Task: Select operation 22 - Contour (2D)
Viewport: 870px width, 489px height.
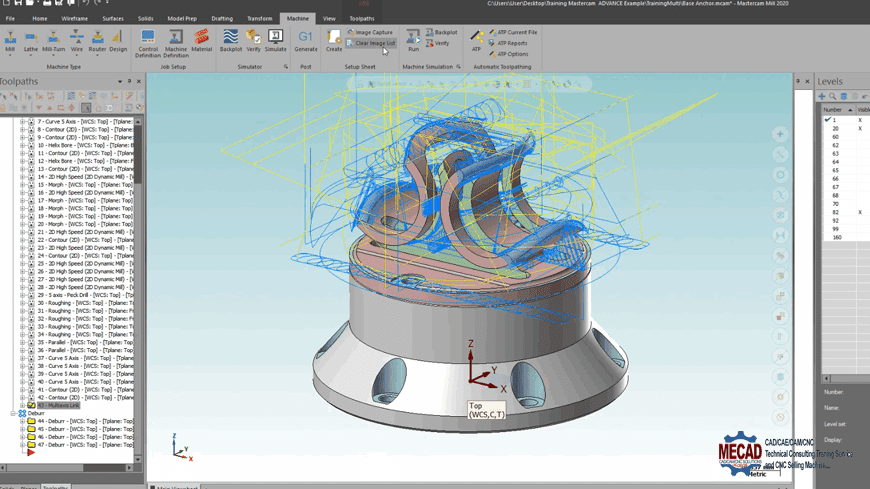Action: tap(85, 240)
